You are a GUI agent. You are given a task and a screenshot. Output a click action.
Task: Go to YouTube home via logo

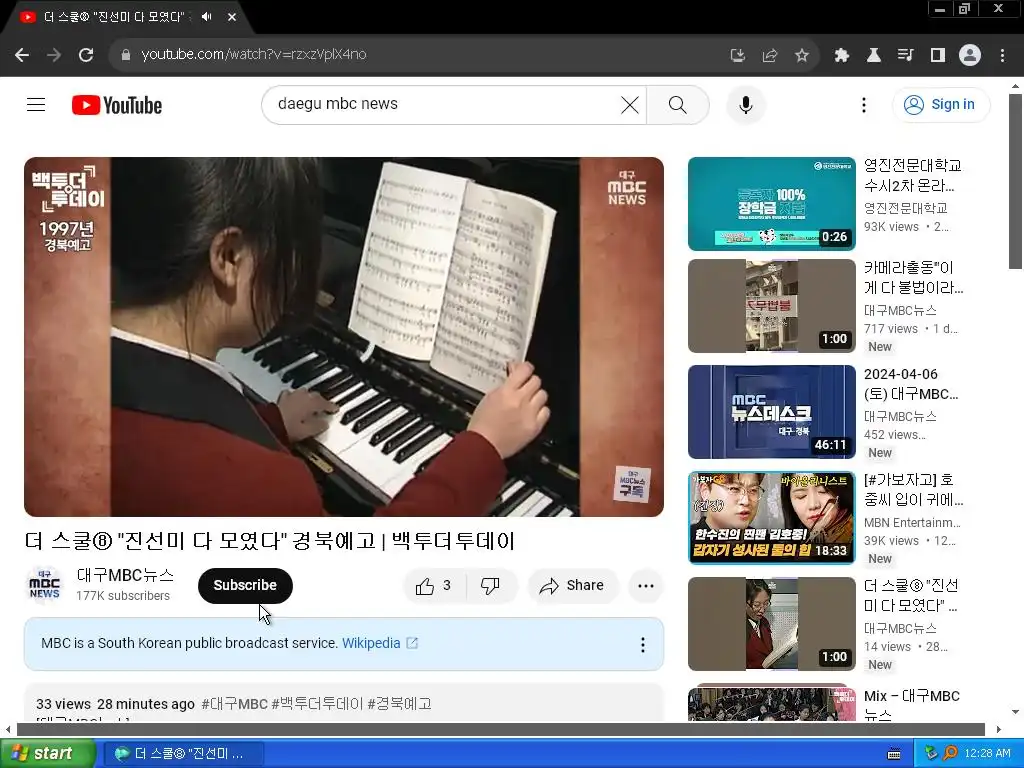(117, 104)
